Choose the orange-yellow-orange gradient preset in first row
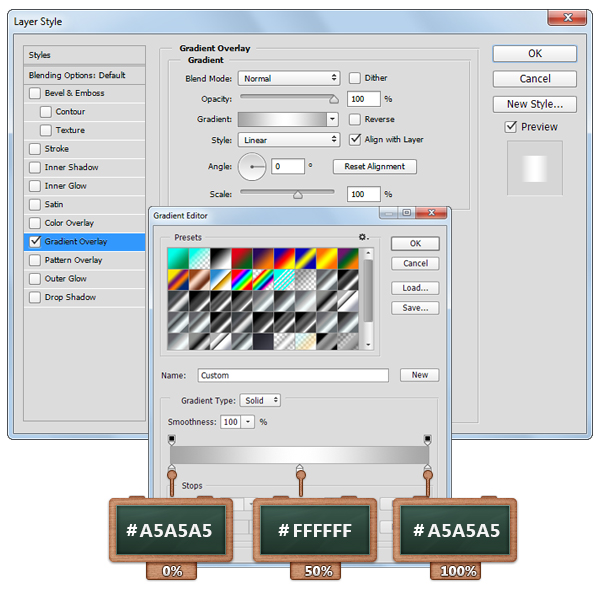The height and width of the screenshot is (600, 600). tap(326, 258)
